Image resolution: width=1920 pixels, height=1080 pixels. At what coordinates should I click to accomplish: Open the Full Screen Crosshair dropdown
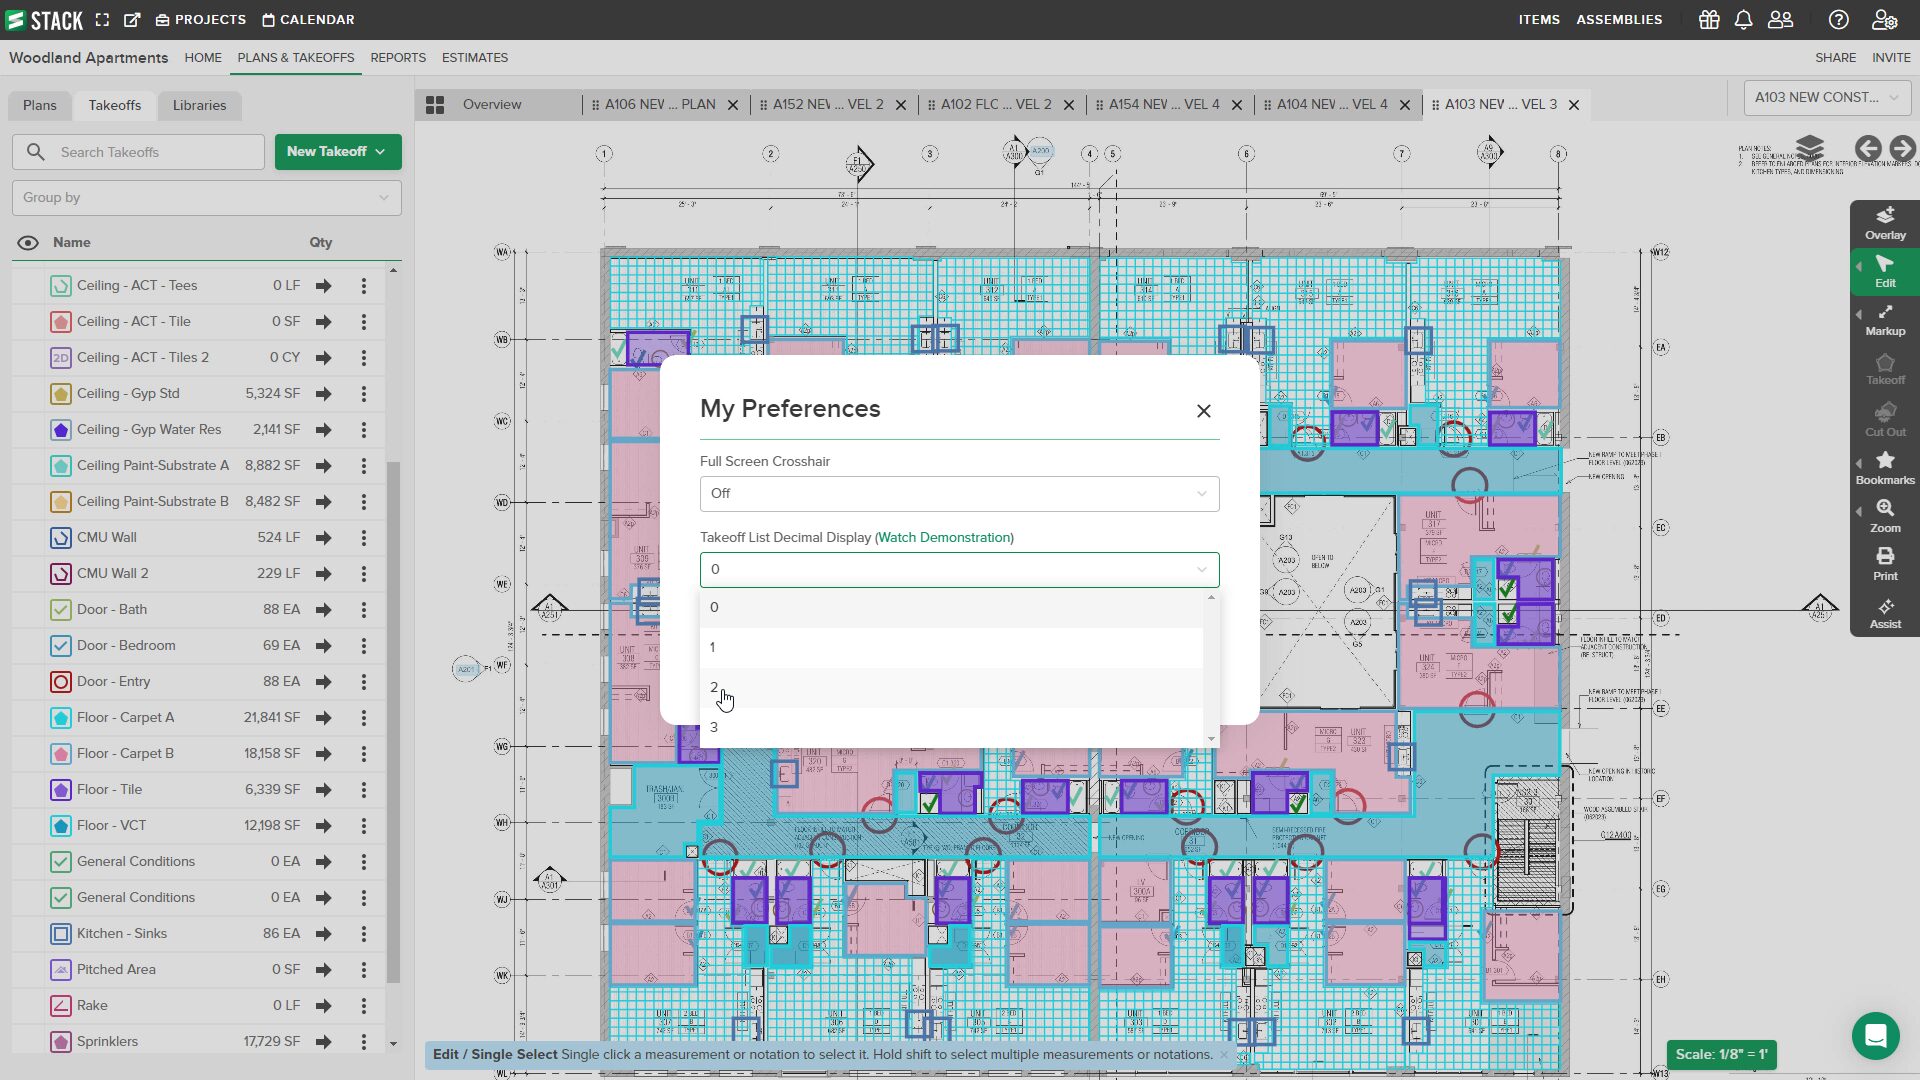tap(958, 493)
